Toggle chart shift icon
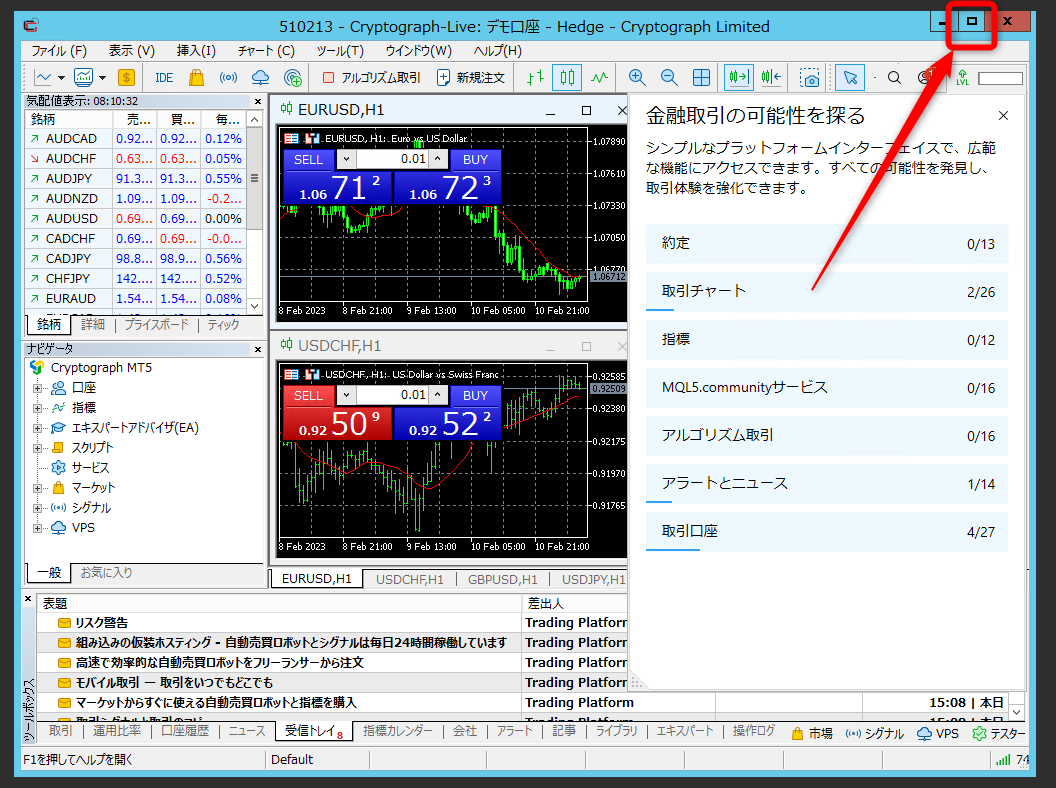1056x788 pixels. [771, 77]
